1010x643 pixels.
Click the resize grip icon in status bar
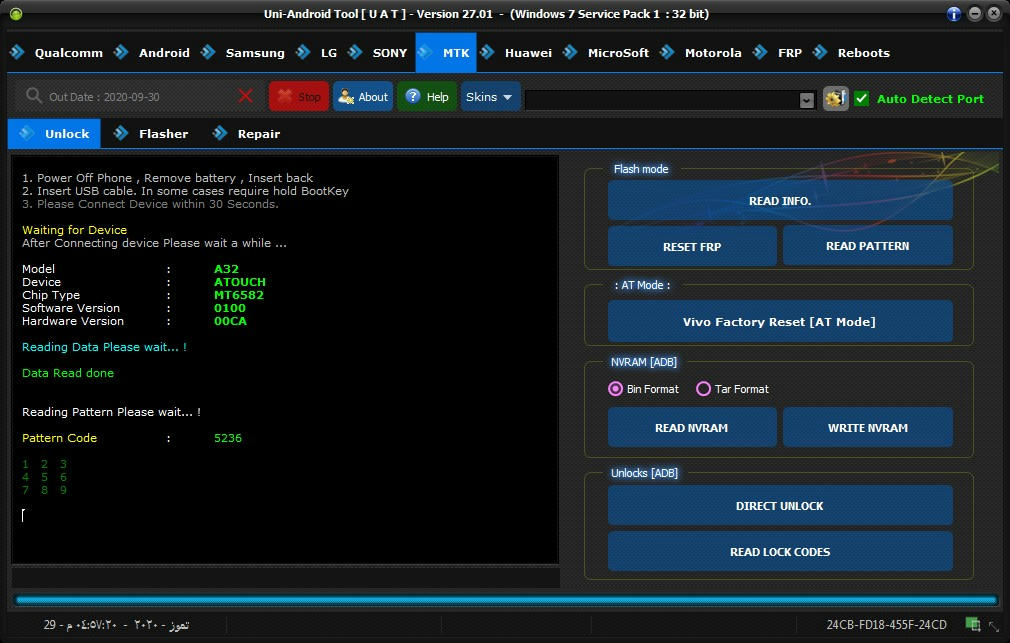click(x=994, y=626)
